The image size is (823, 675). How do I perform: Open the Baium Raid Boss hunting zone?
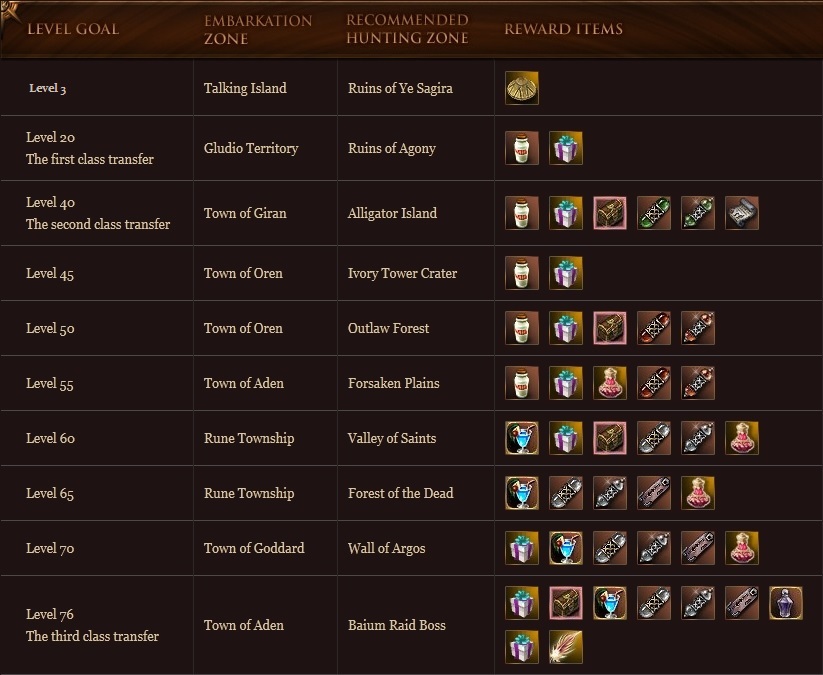397,625
